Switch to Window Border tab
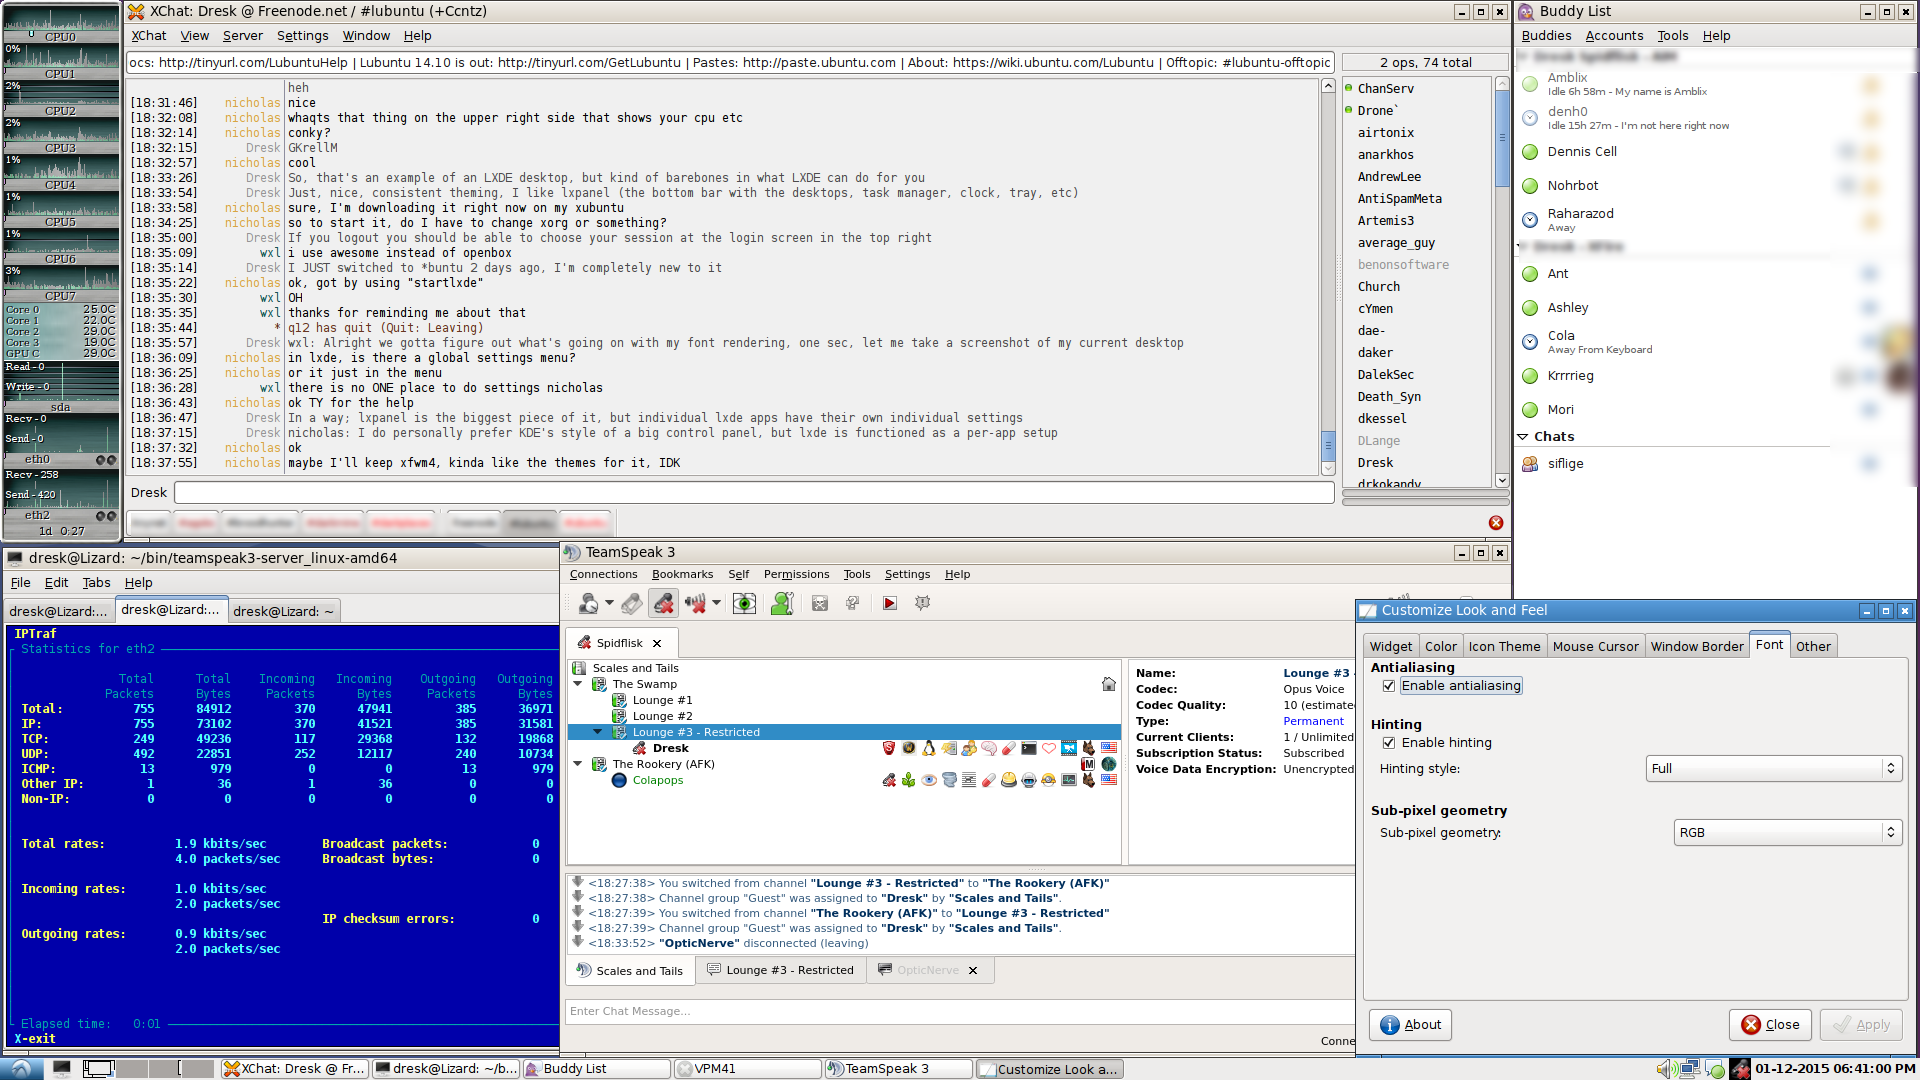 coord(1696,646)
